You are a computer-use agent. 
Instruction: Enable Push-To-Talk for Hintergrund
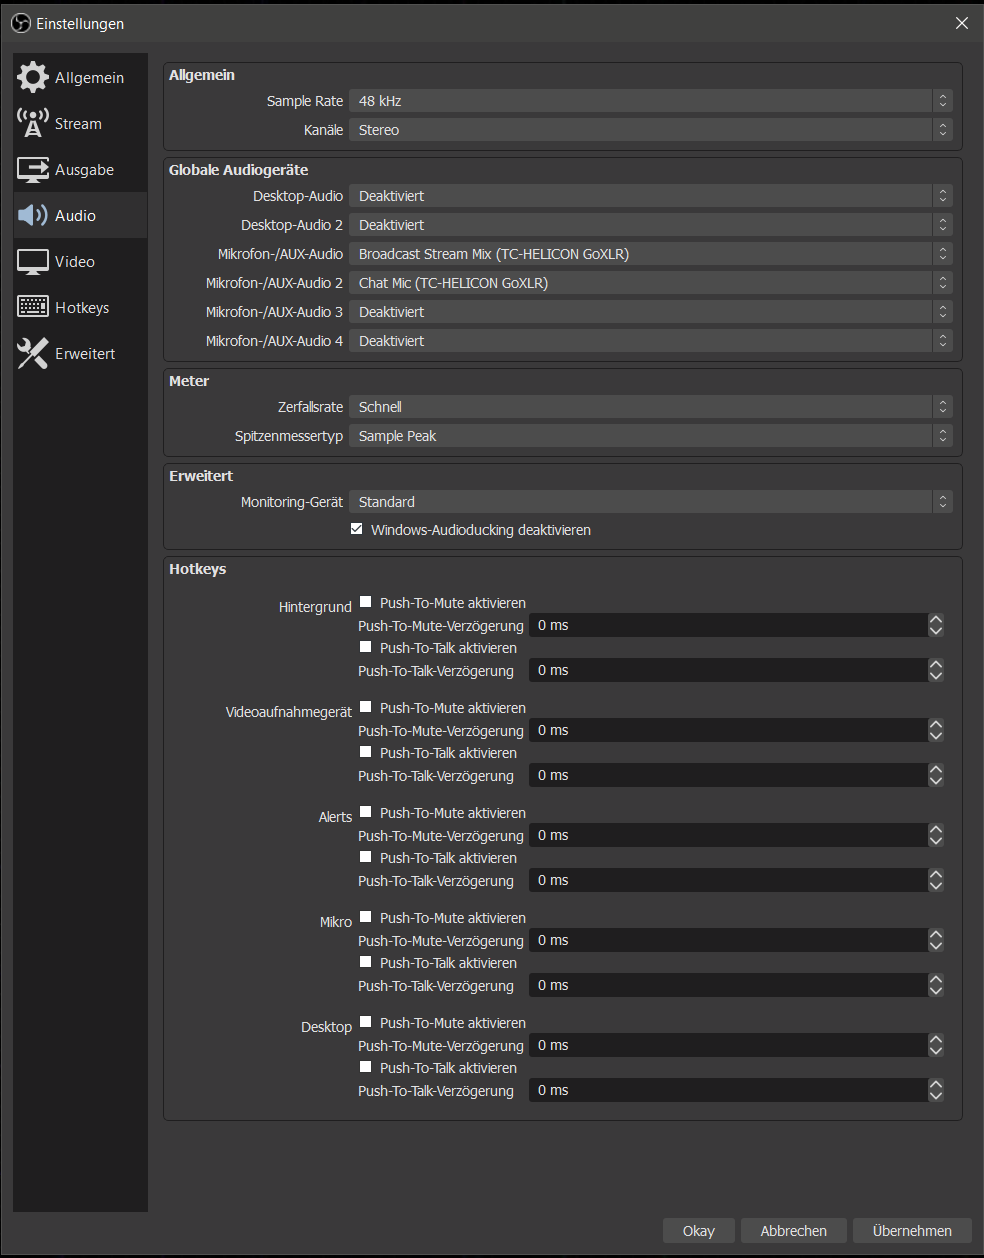click(x=366, y=647)
